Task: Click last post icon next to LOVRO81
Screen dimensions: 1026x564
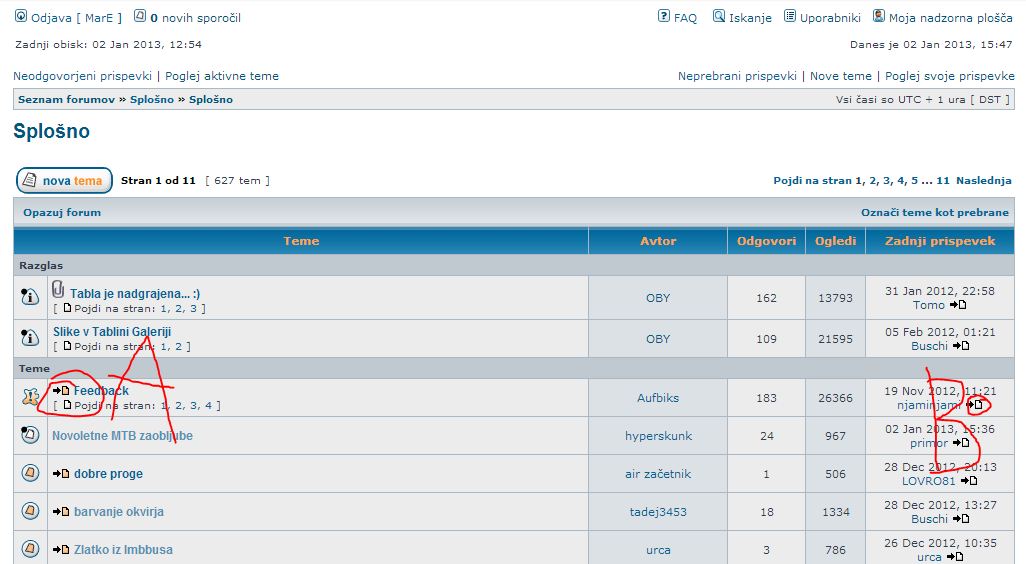Action: [x=969, y=481]
